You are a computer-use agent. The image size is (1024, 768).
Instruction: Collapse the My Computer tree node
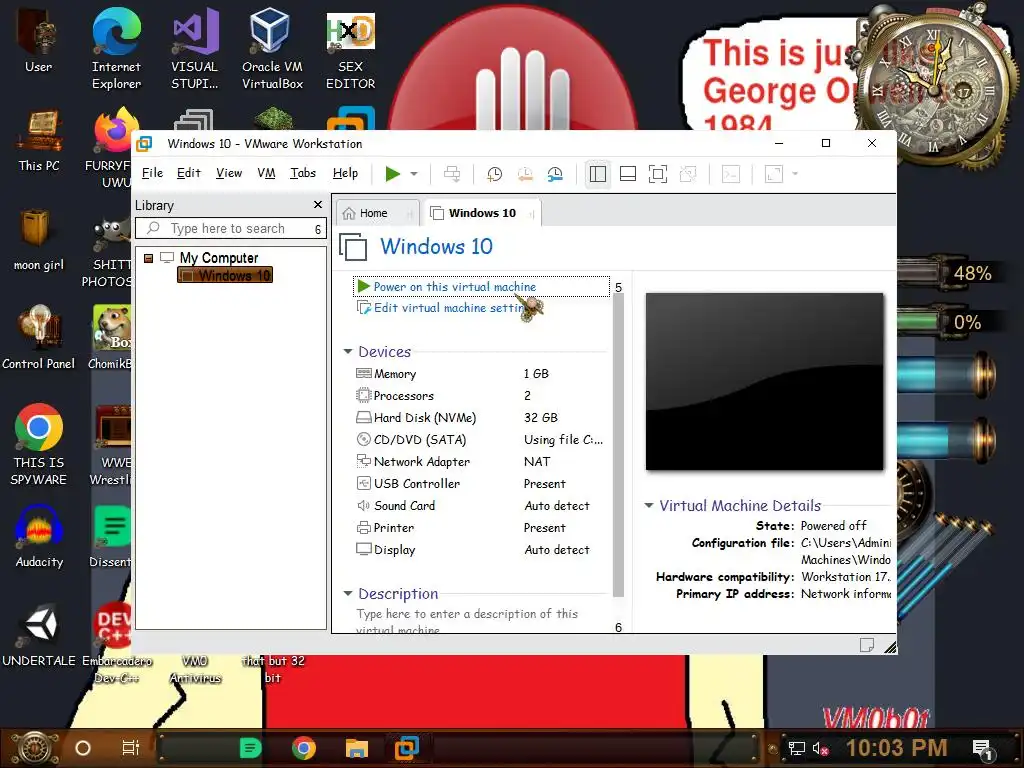(x=148, y=258)
